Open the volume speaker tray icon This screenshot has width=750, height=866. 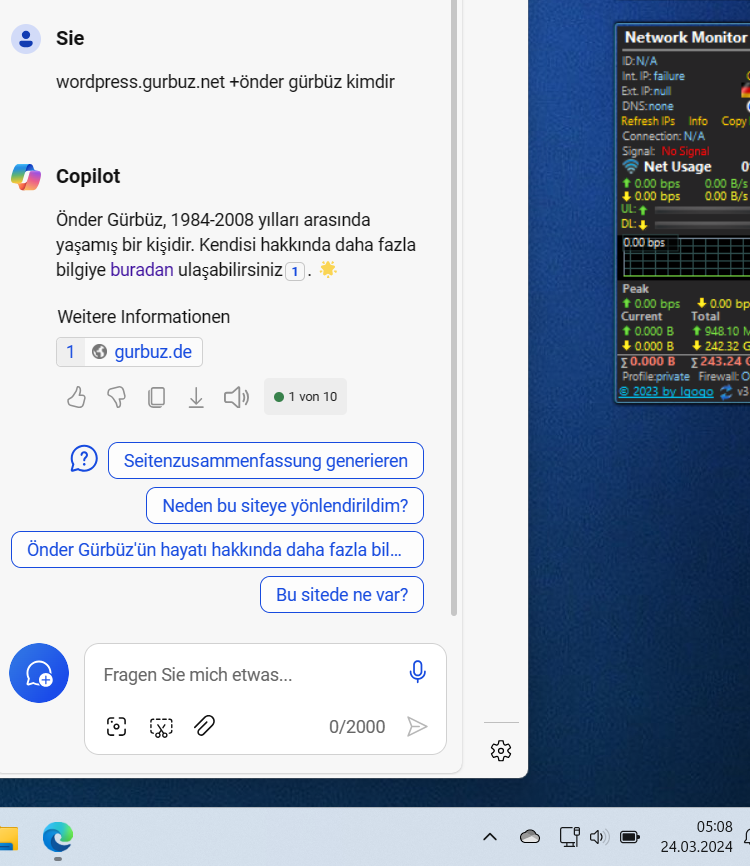(599, 837)
